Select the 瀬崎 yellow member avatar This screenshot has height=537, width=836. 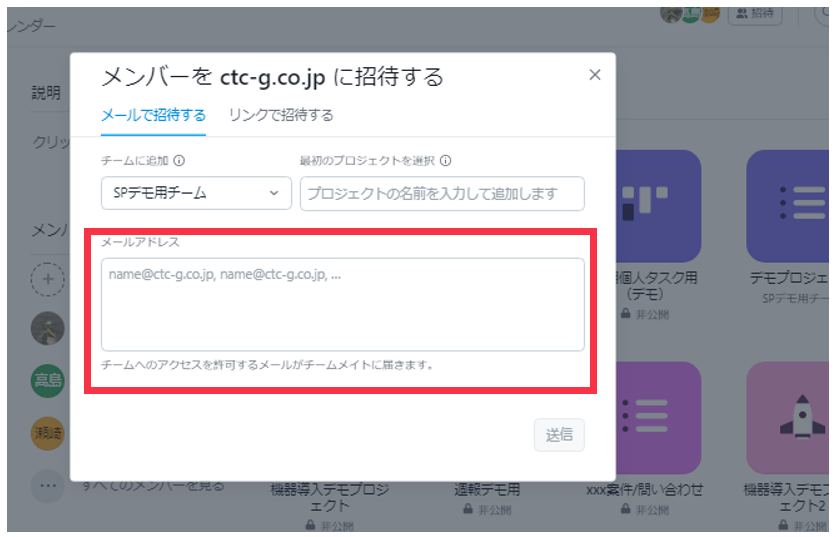click(x=47, y=433)
